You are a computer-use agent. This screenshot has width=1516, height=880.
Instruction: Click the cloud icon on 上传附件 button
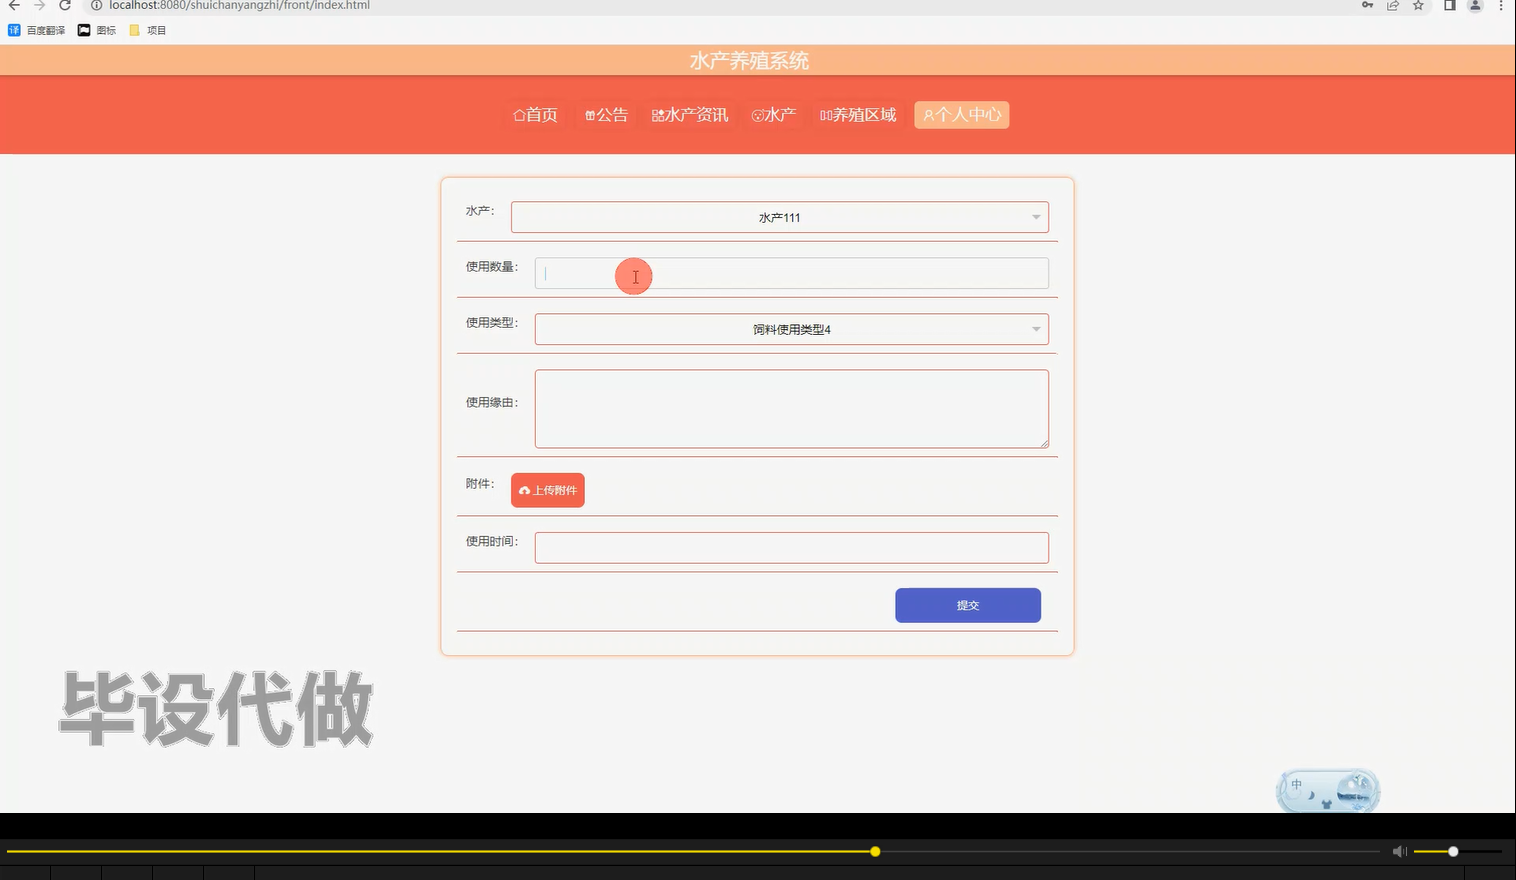coord(526,490)
